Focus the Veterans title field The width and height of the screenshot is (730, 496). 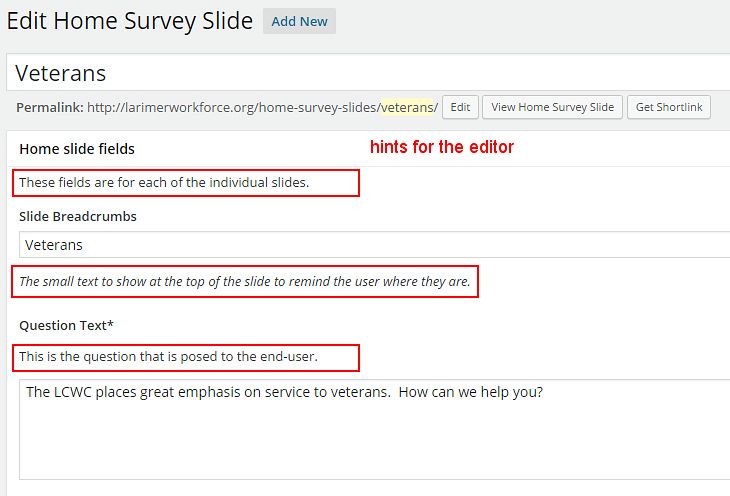tap(368, 73)
